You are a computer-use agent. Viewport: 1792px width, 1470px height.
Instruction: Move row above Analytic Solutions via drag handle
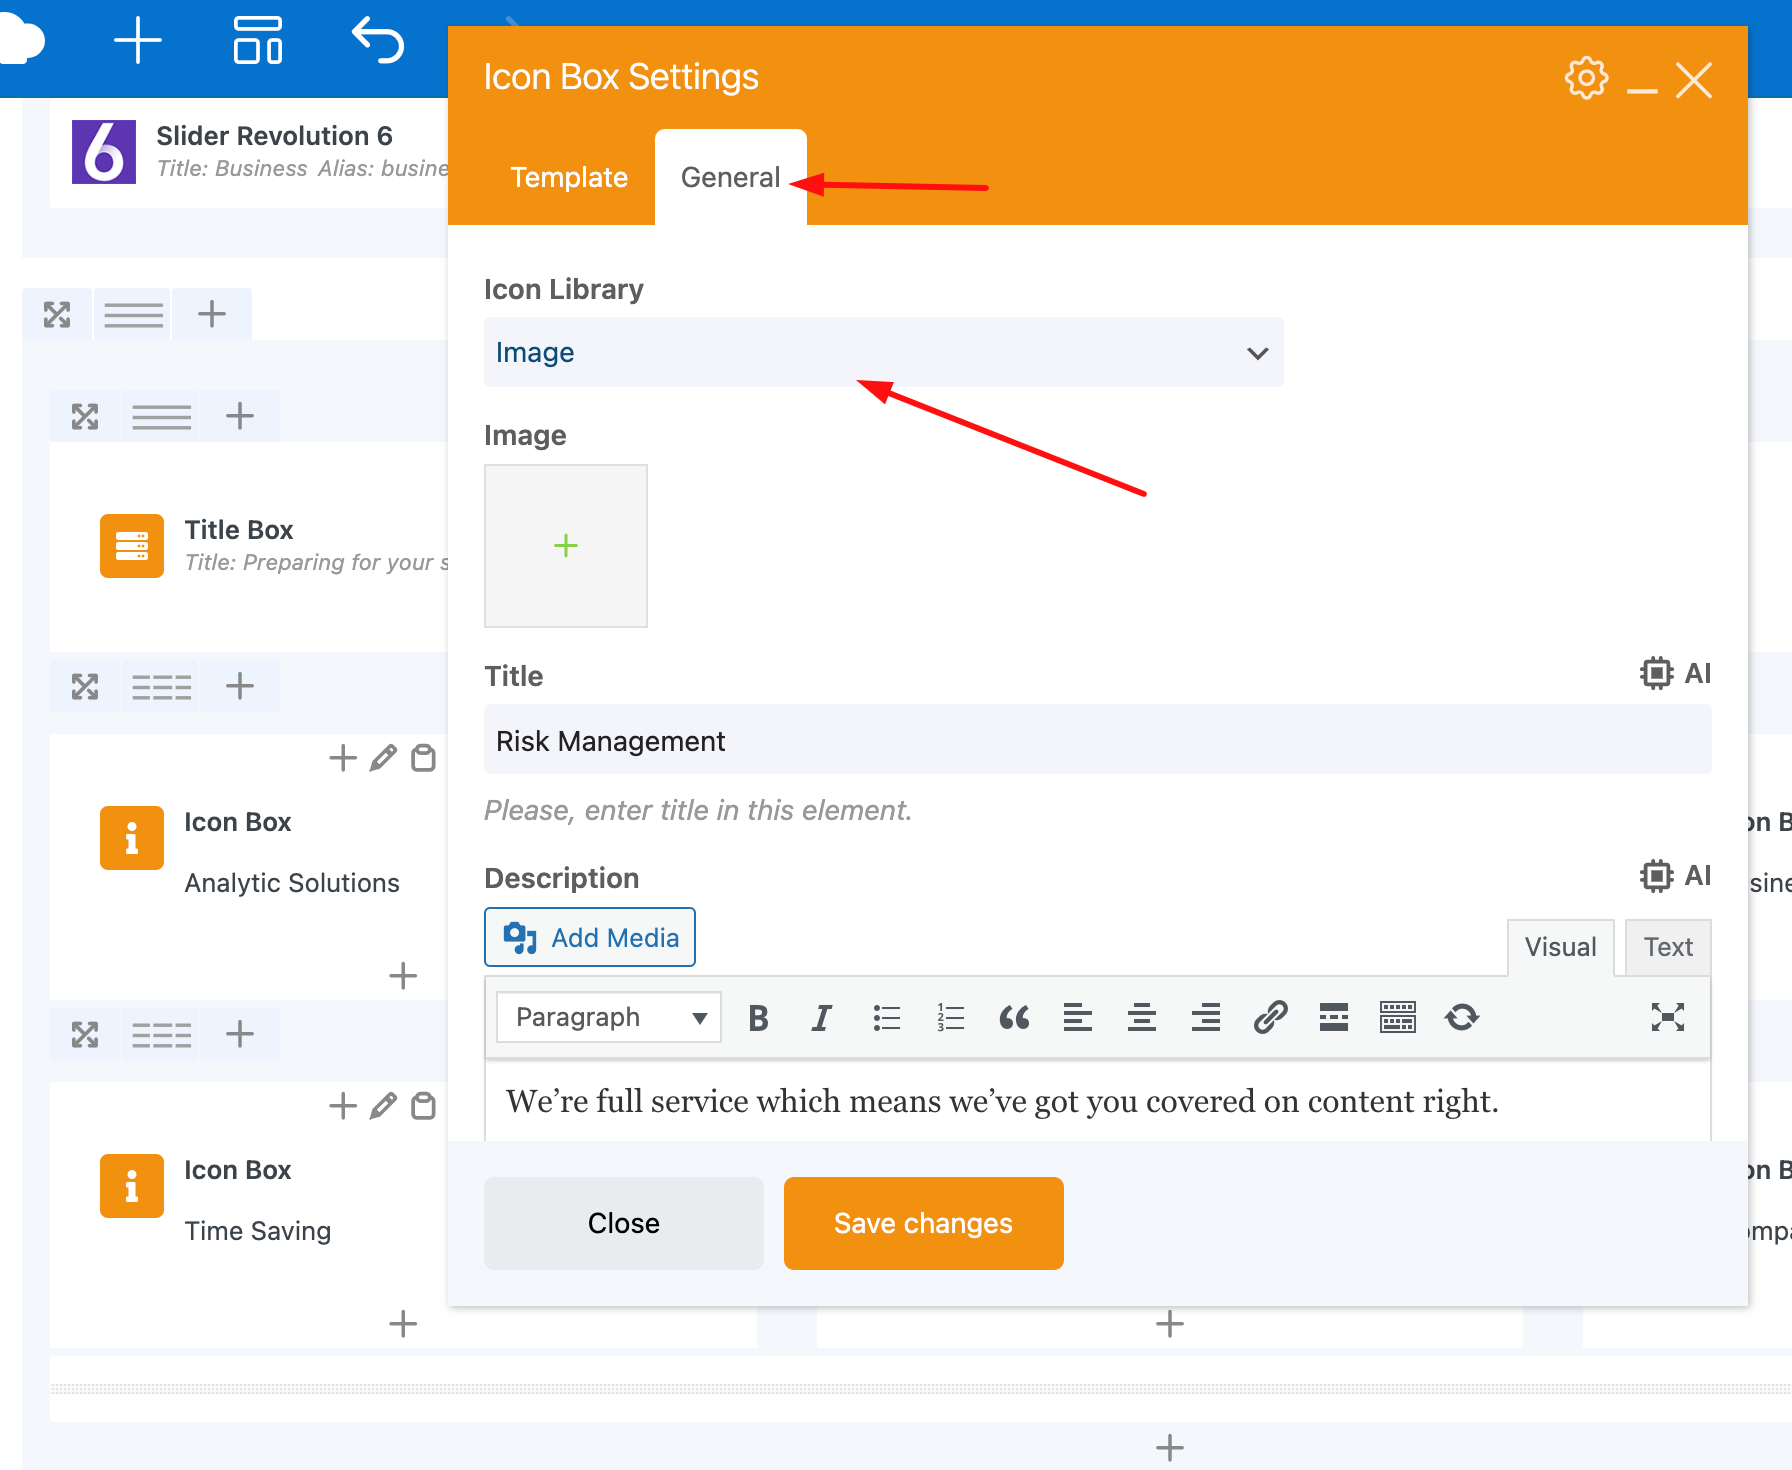(x=85, y=687)
